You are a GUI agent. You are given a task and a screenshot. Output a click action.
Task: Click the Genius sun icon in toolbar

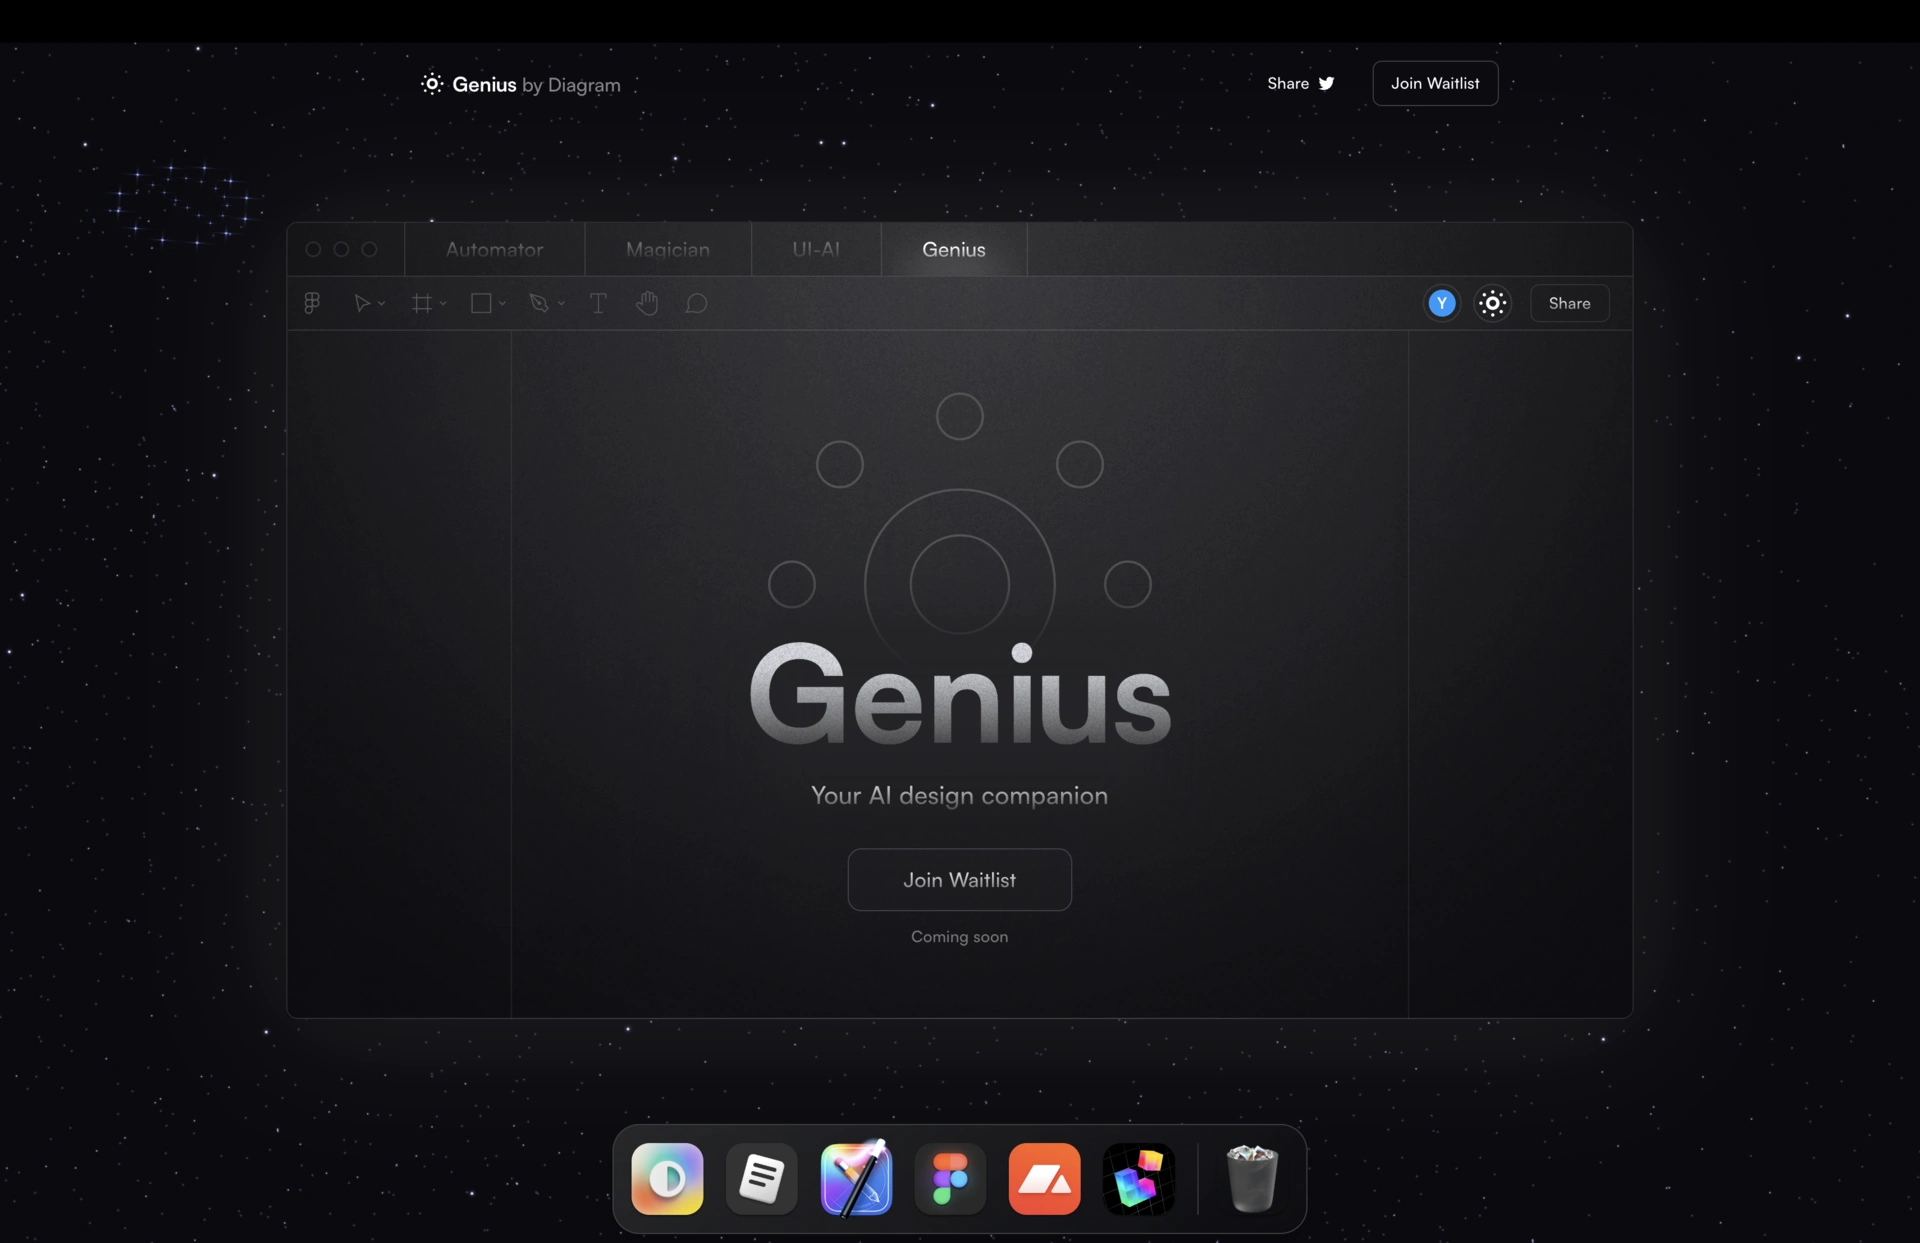(1492, 303)
